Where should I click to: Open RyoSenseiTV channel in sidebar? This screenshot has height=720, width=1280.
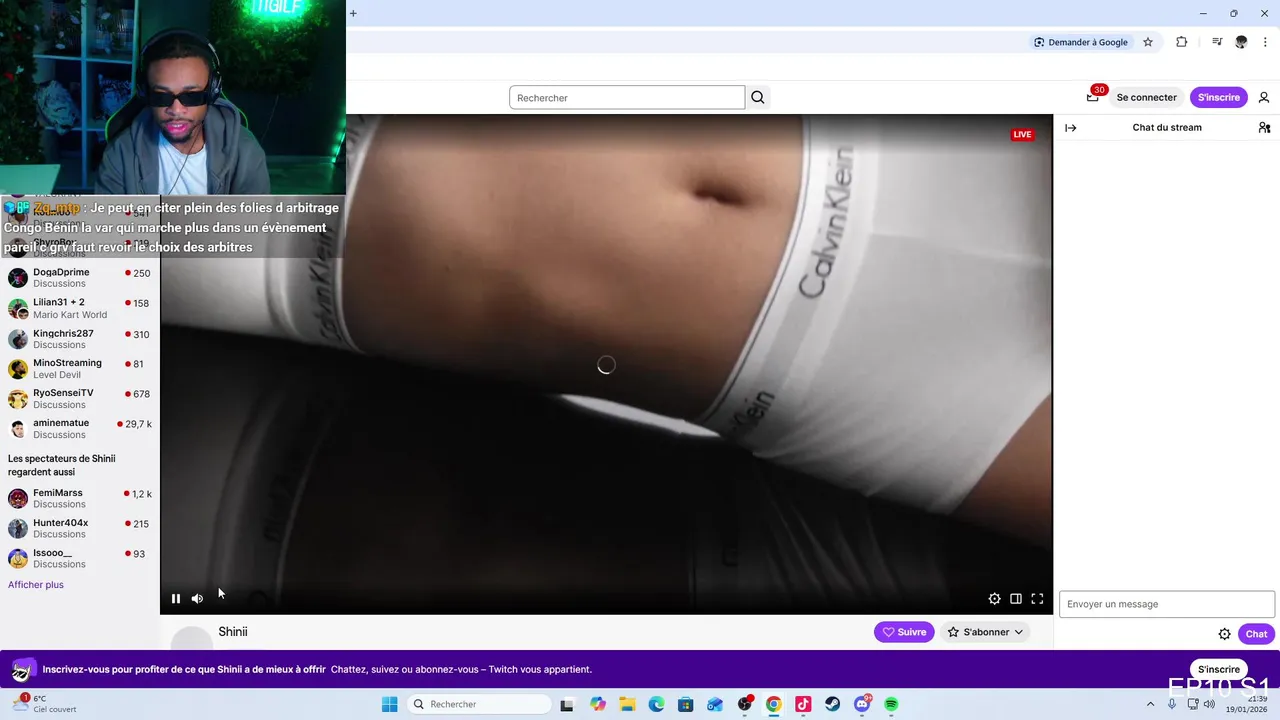(x=80, y=399)
